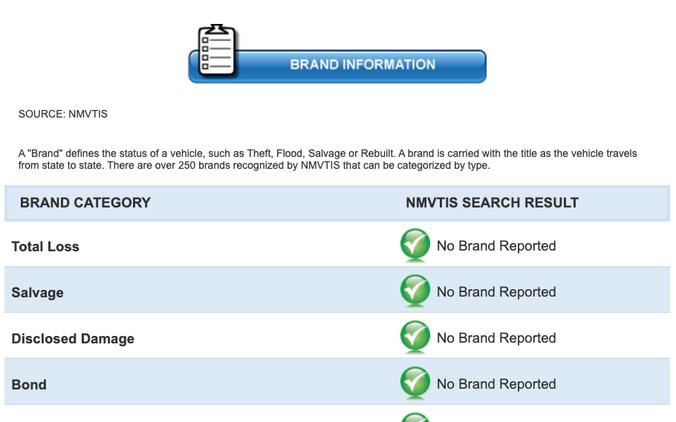The width and height of the screenshot is (676, 422).
Task: Click the green checkmark in Bond row
Action: [415, 383]
